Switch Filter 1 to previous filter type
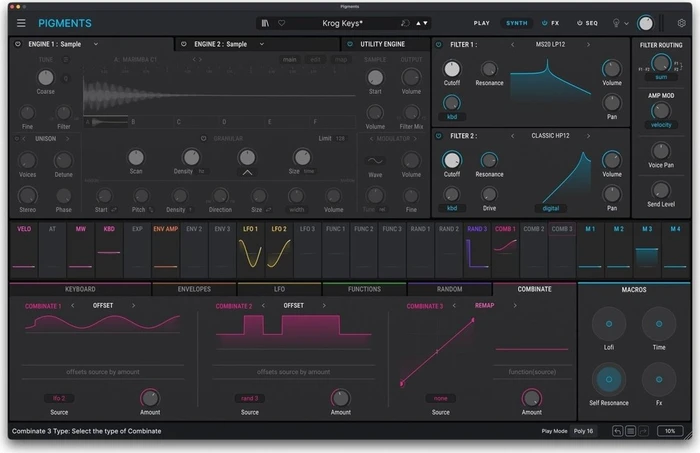 pyautogui.click(x=512, y=45)
